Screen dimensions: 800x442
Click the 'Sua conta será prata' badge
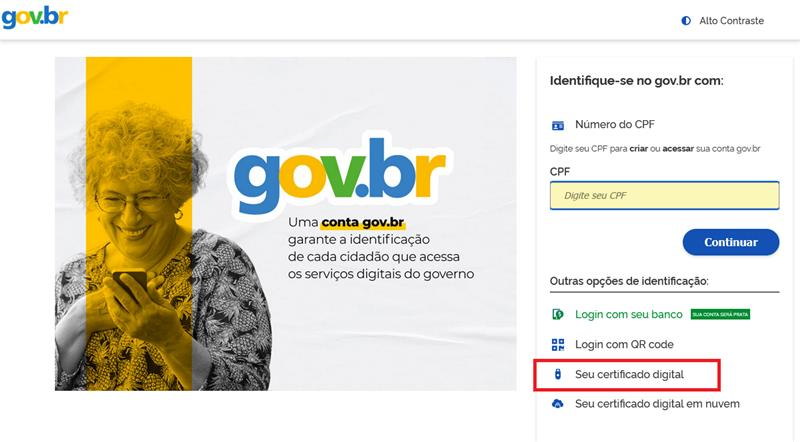[720, 314]
